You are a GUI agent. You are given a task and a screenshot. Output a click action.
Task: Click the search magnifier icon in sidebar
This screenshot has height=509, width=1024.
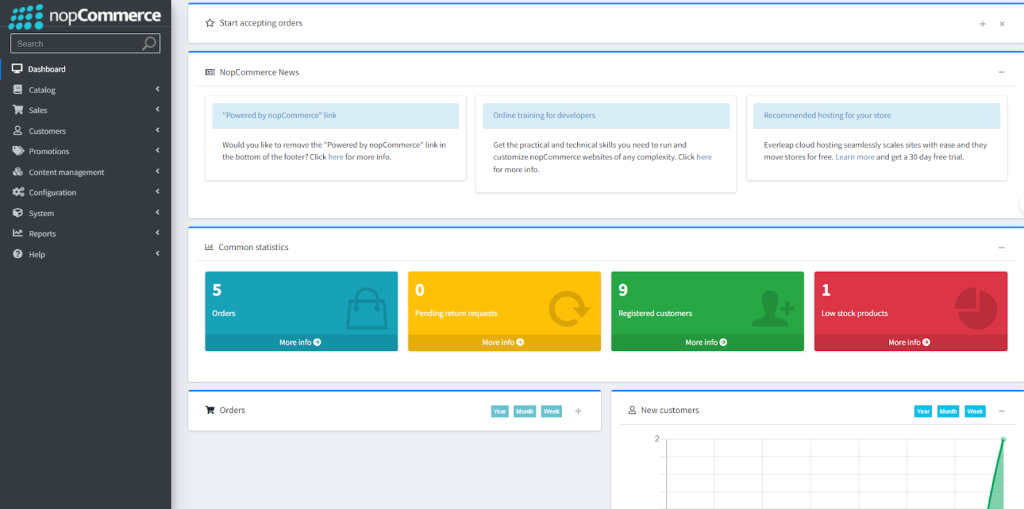149,44
